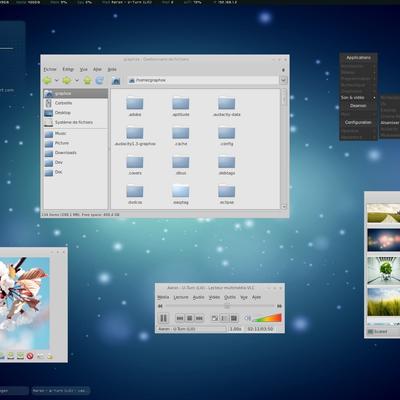Open the .aptitude folder
The height and width of the screenshot is (400, 400).
coord(181,106)
